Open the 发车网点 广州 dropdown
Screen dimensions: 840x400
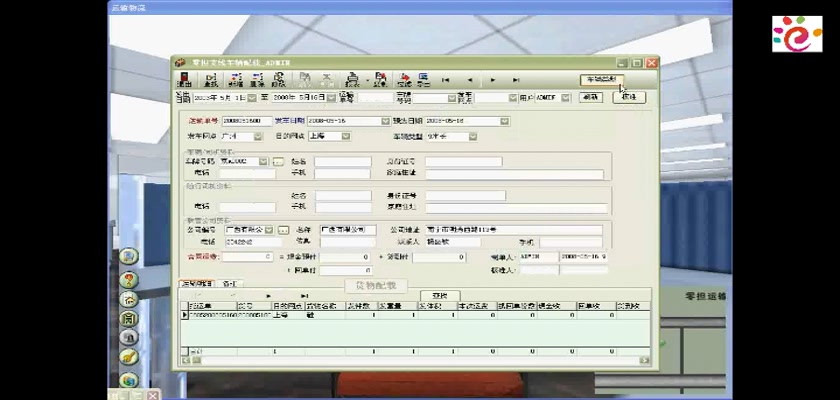(x=258, y=137)
